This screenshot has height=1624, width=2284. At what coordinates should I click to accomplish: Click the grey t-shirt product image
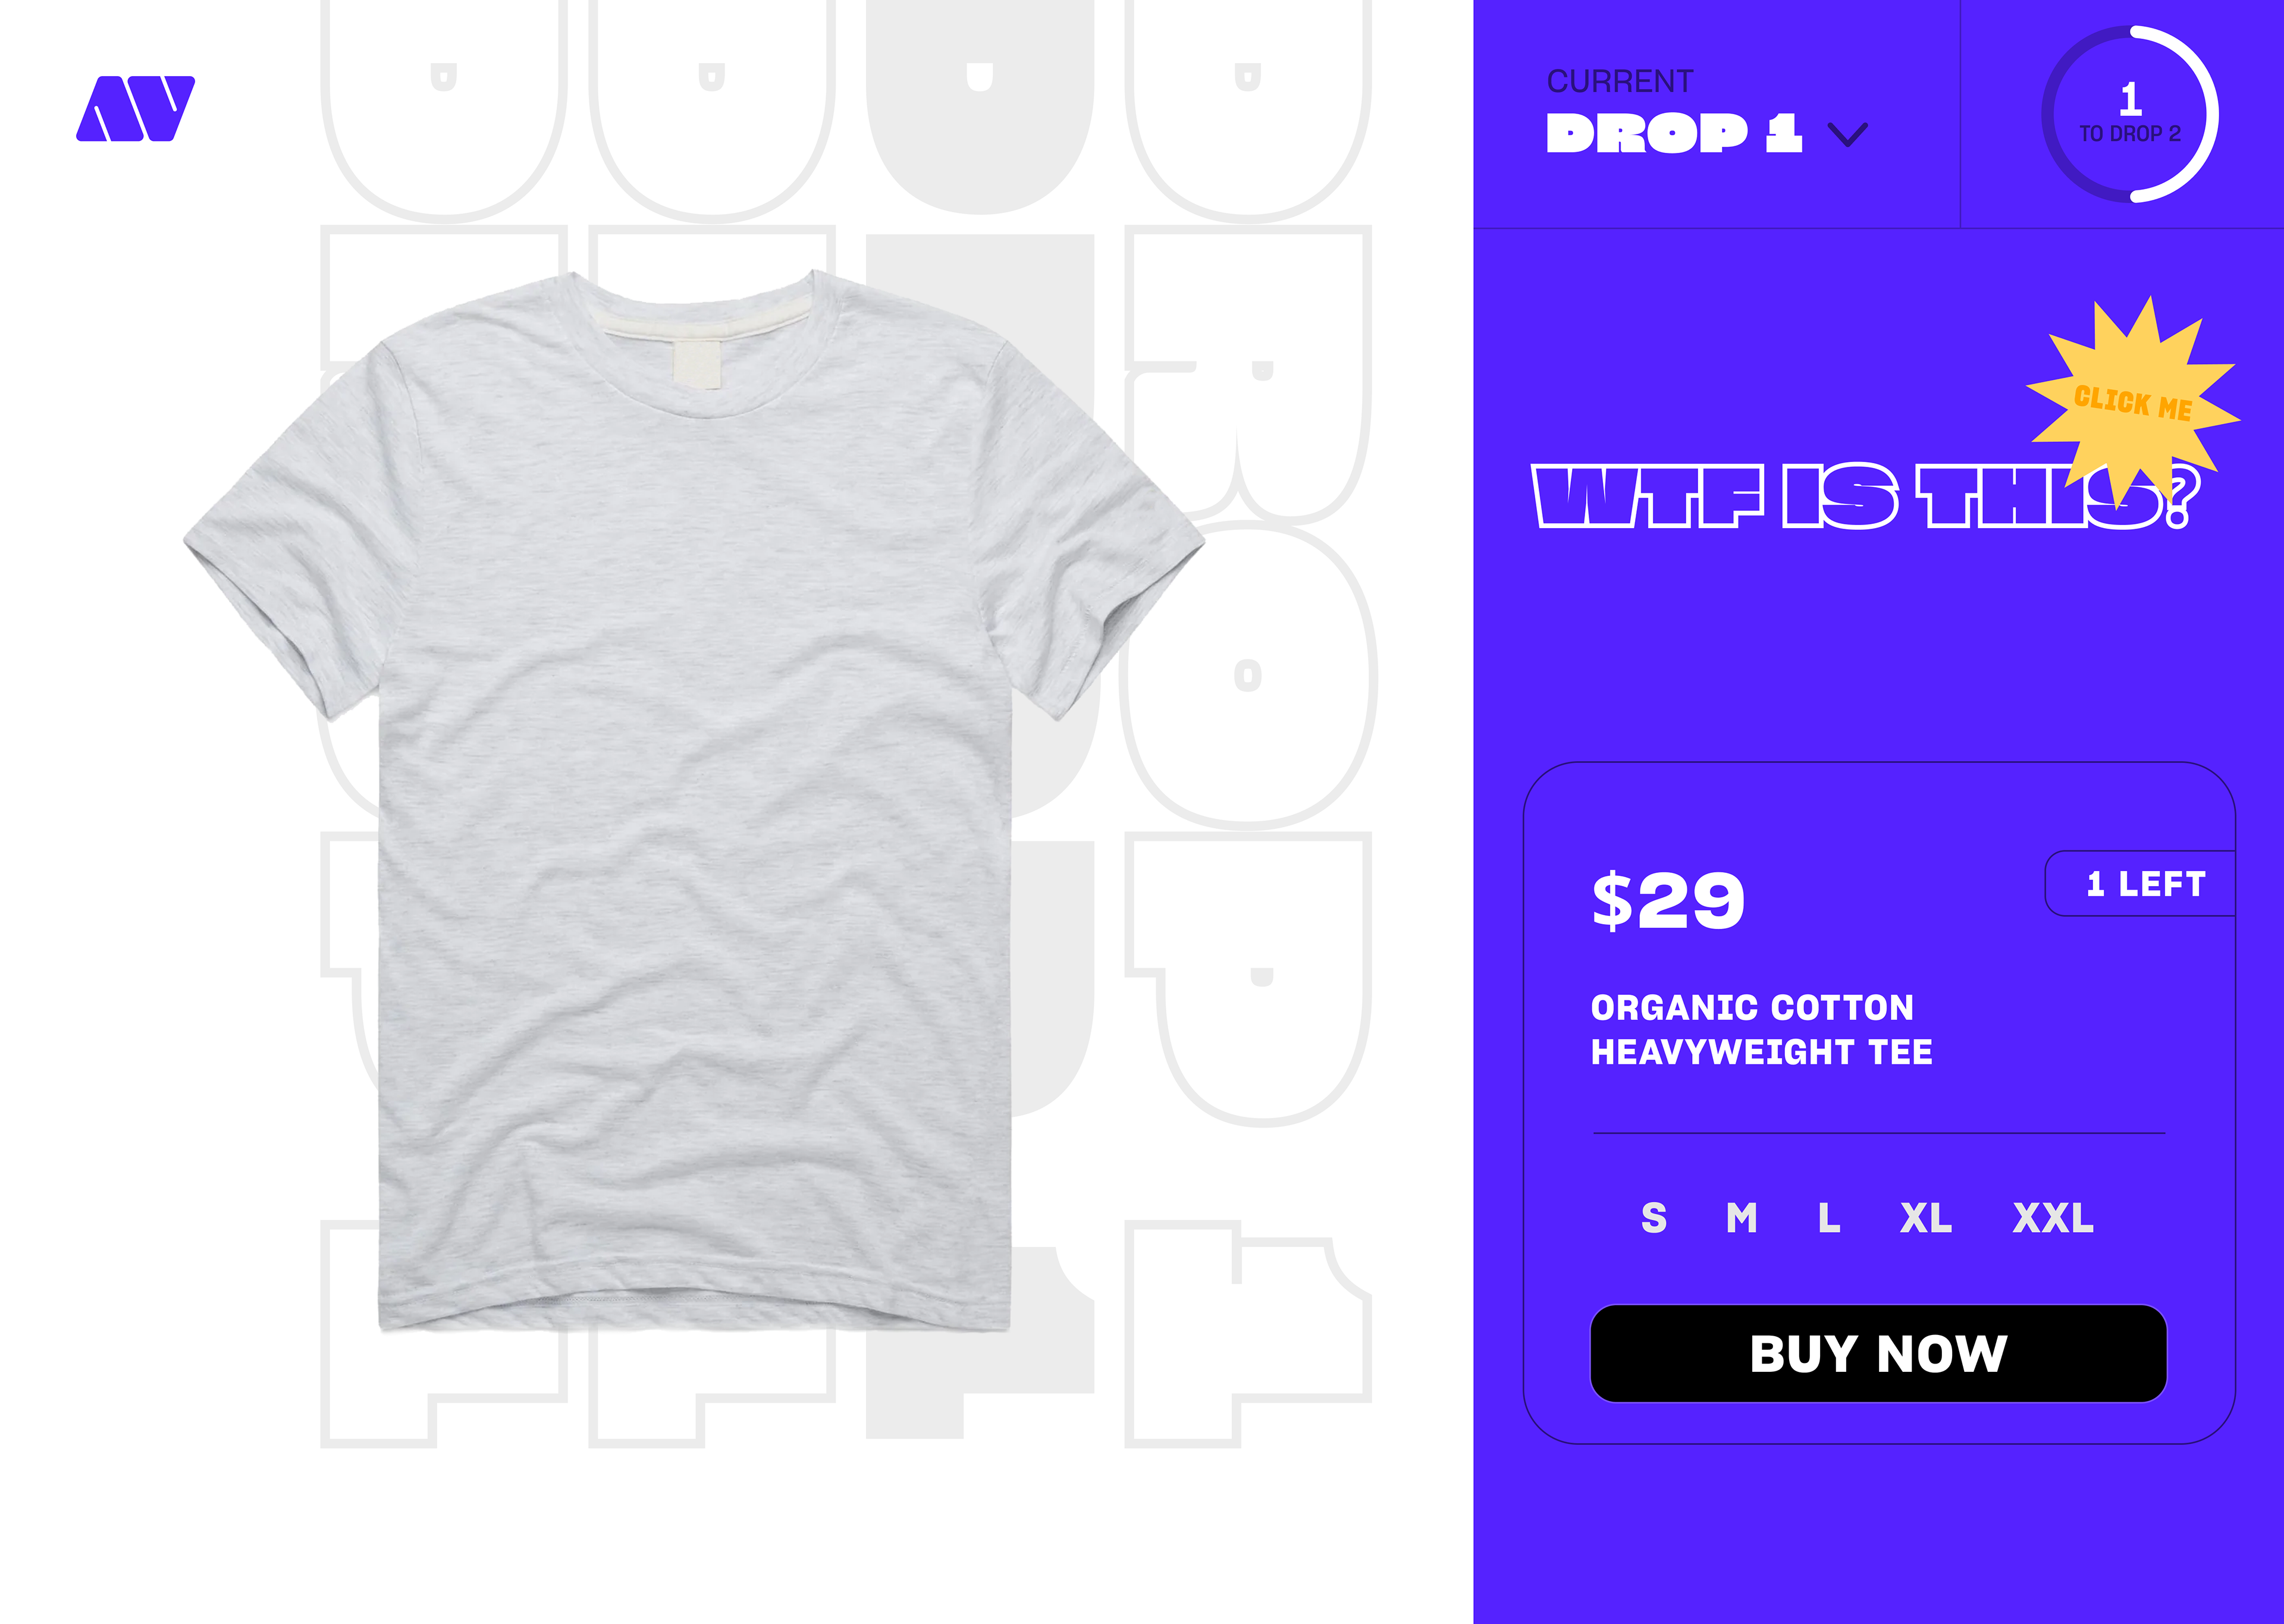click(694, 800)
